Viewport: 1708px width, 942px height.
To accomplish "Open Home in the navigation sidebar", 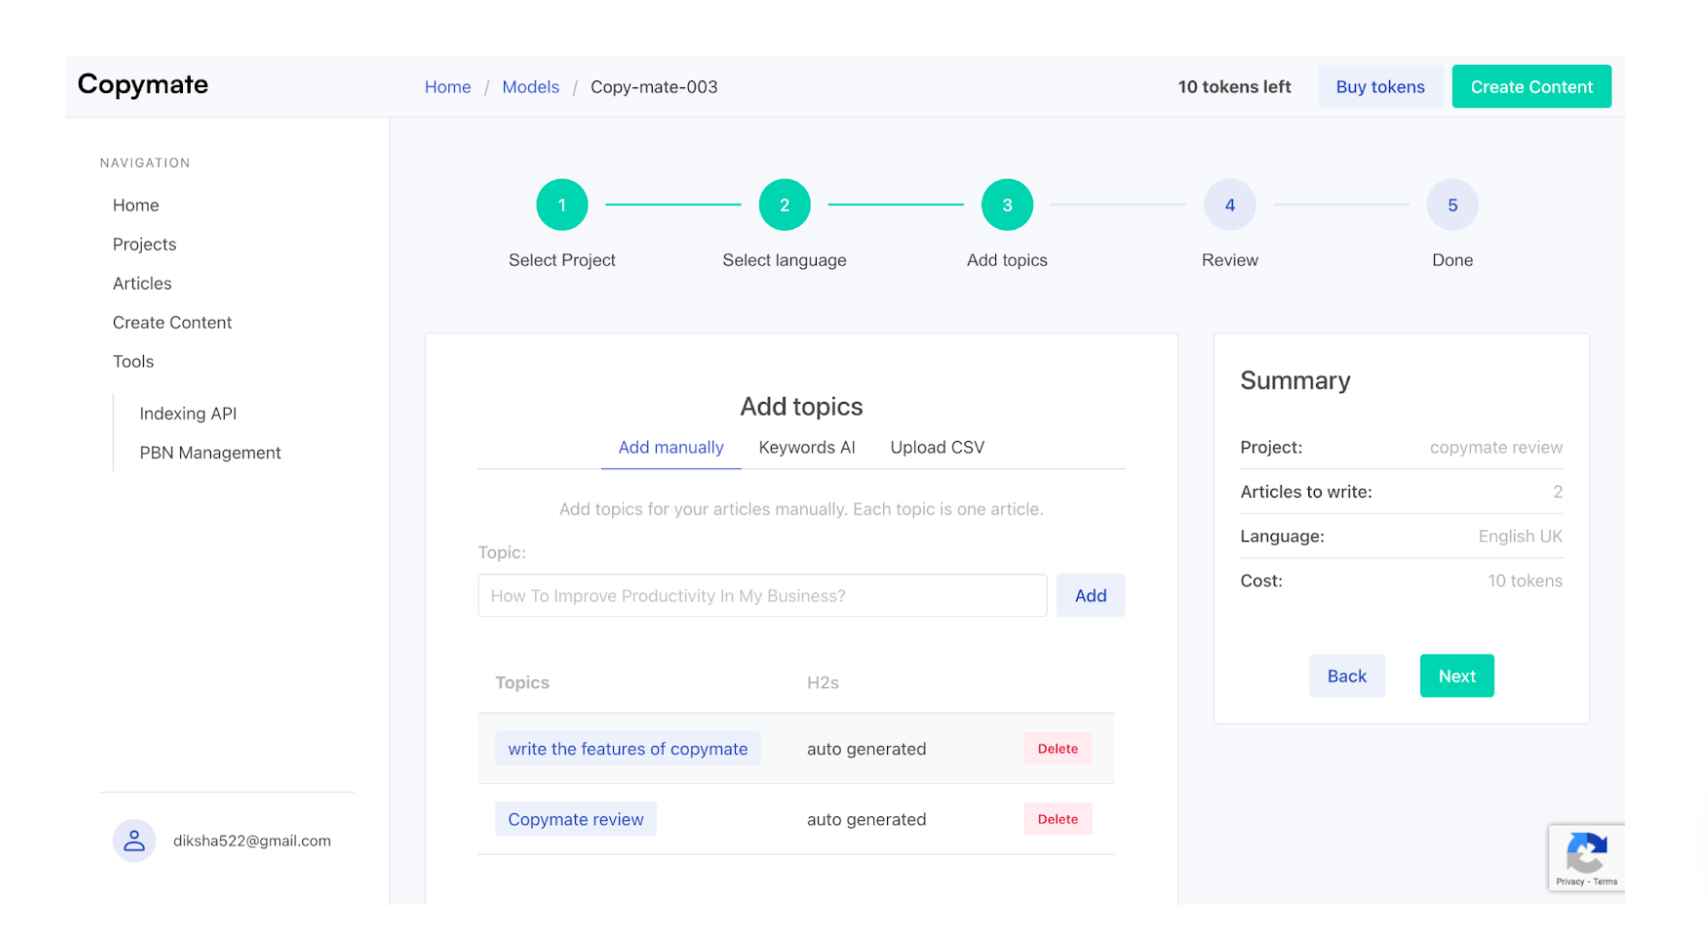I will pos(136,205).
